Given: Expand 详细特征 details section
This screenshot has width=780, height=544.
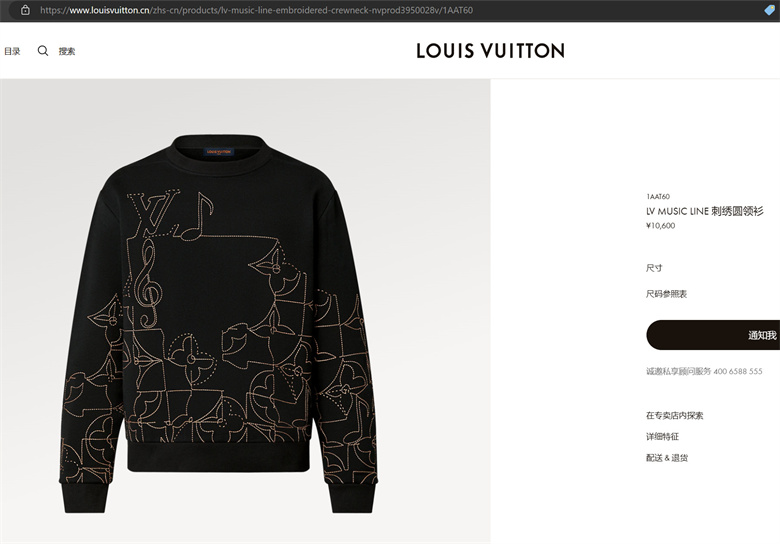Looking at the screenshot, I should 662,437.
